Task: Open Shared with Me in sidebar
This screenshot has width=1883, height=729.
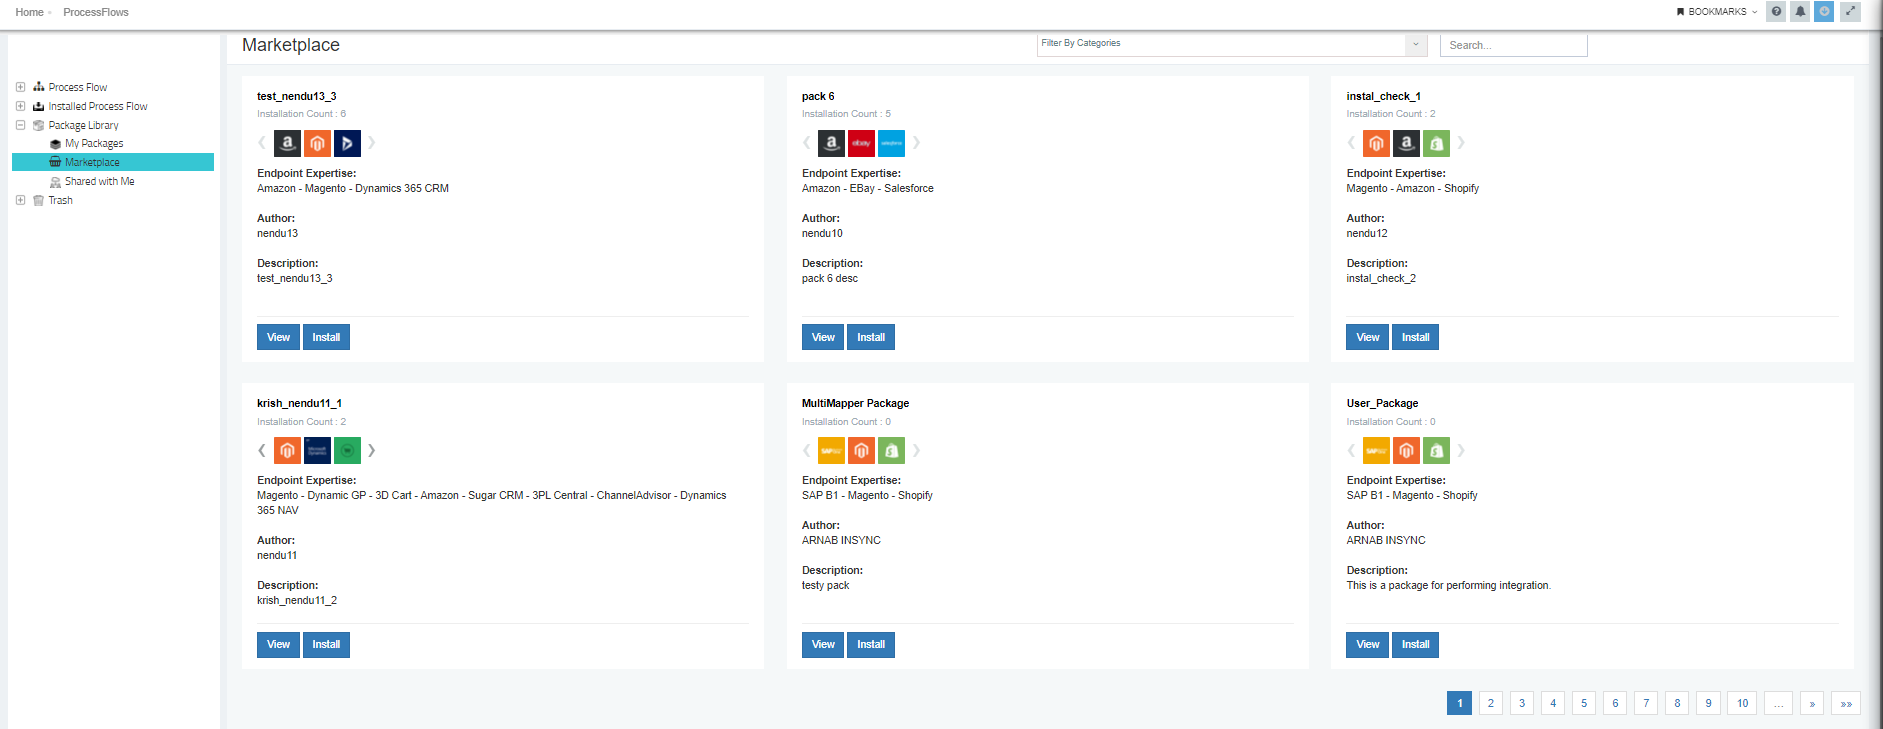Action: coord(99,182)
